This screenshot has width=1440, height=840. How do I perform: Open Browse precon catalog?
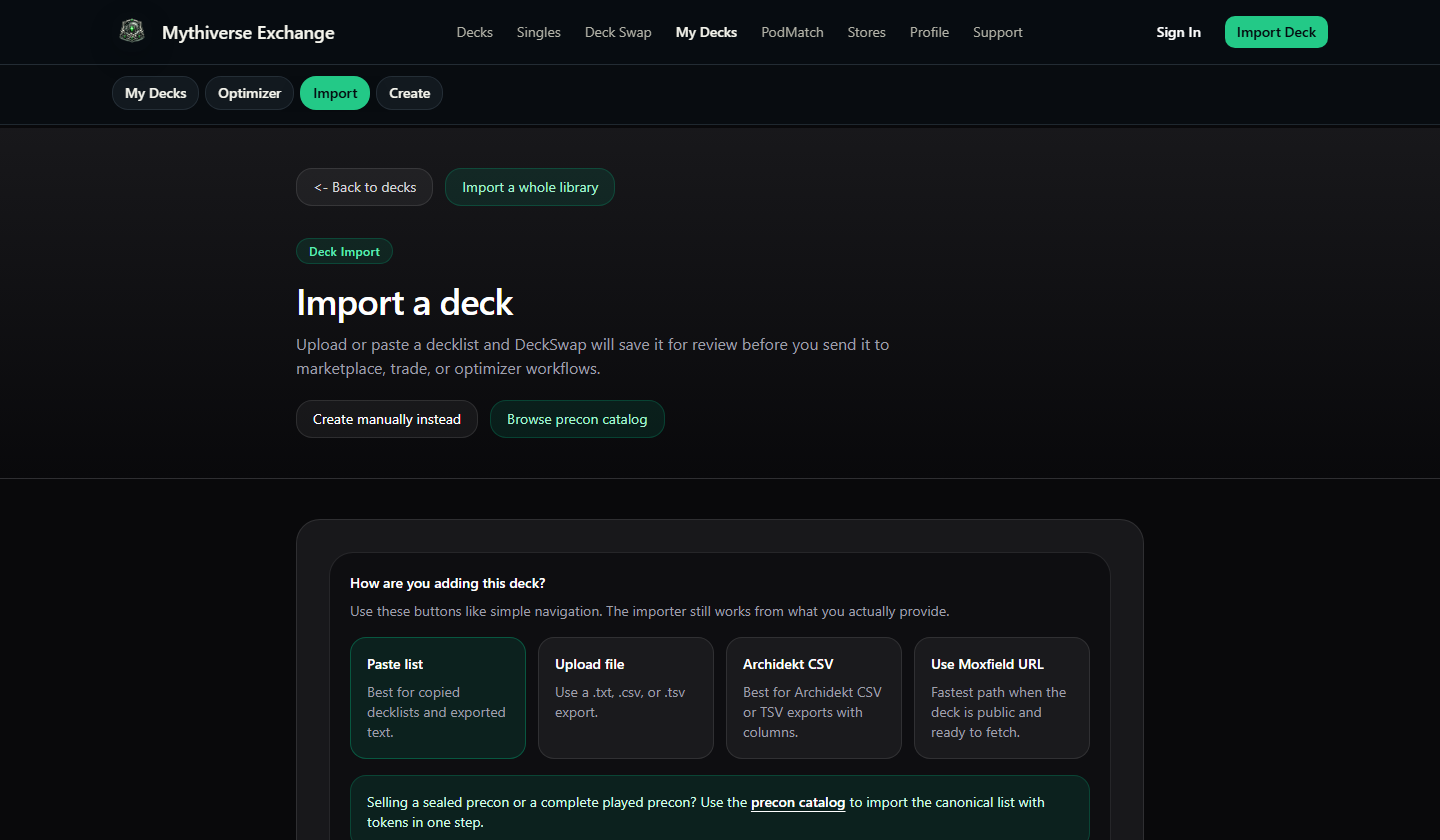pyautogui.click(x=577, y=419)
